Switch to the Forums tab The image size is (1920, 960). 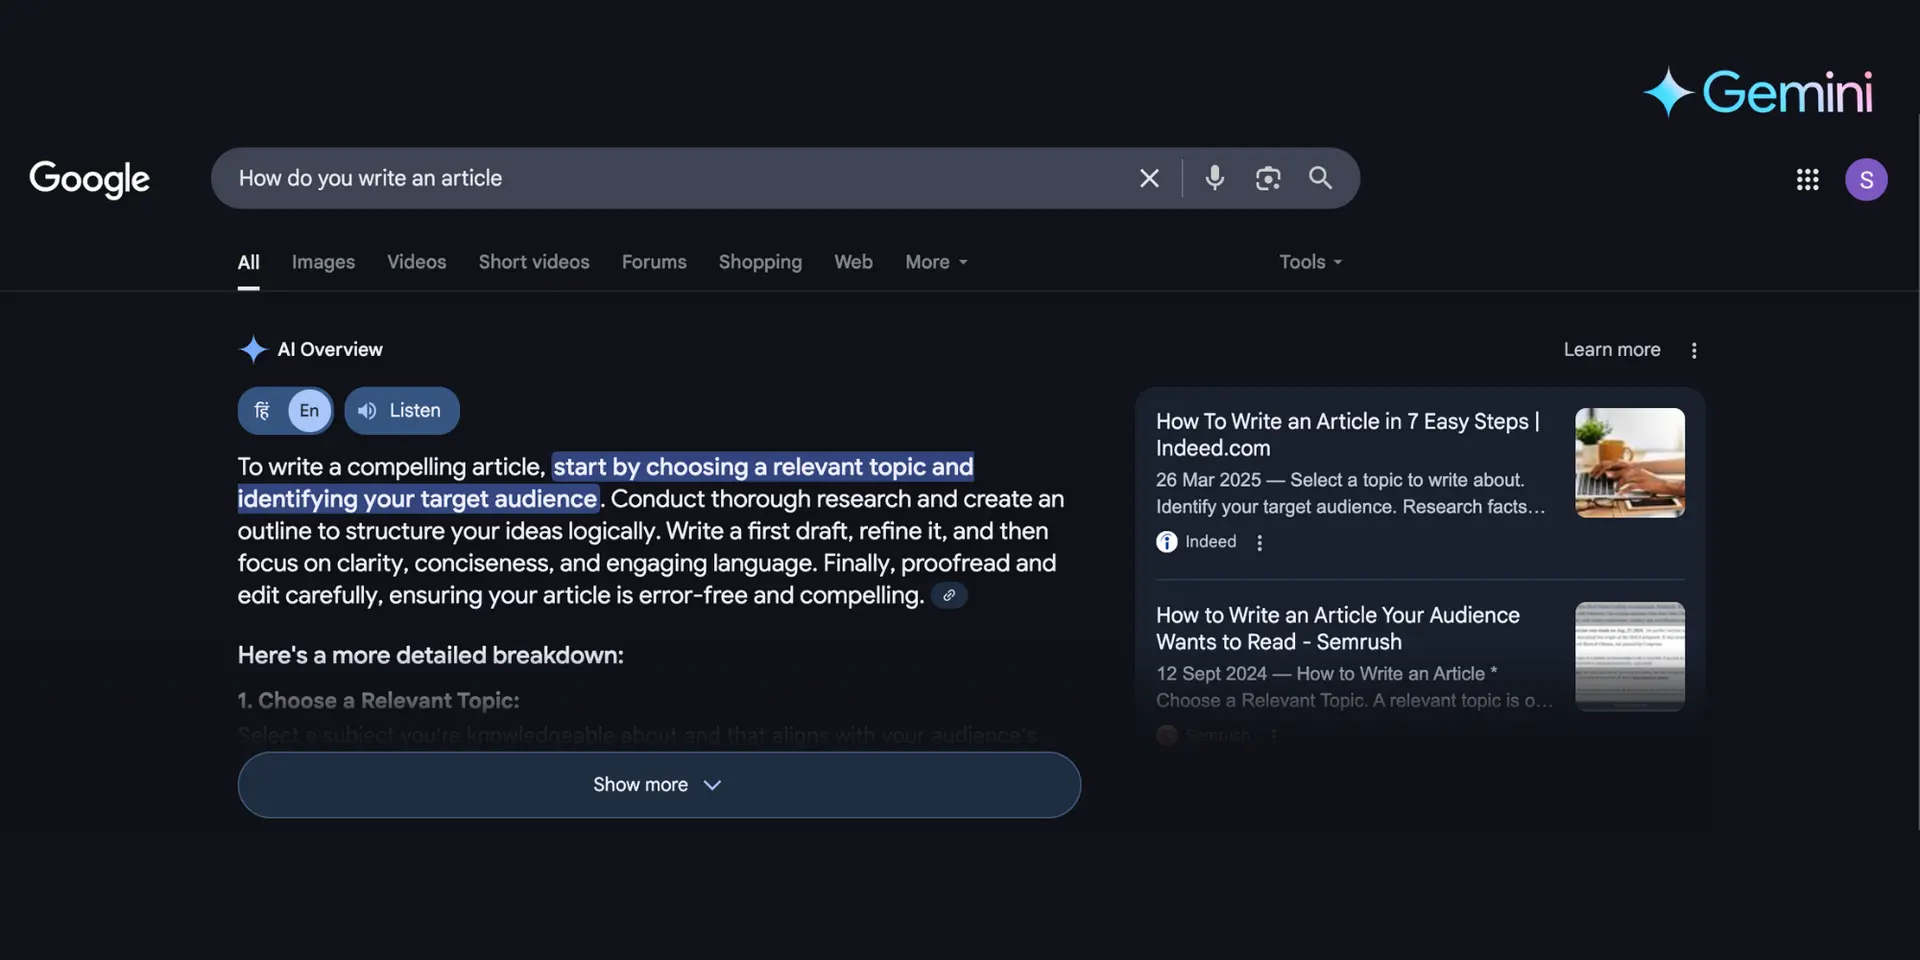tap(654, 262)
